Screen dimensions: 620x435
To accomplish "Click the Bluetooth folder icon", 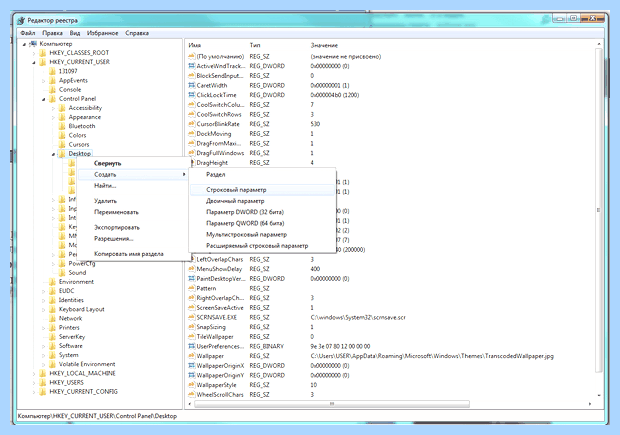I will (62, 126).
